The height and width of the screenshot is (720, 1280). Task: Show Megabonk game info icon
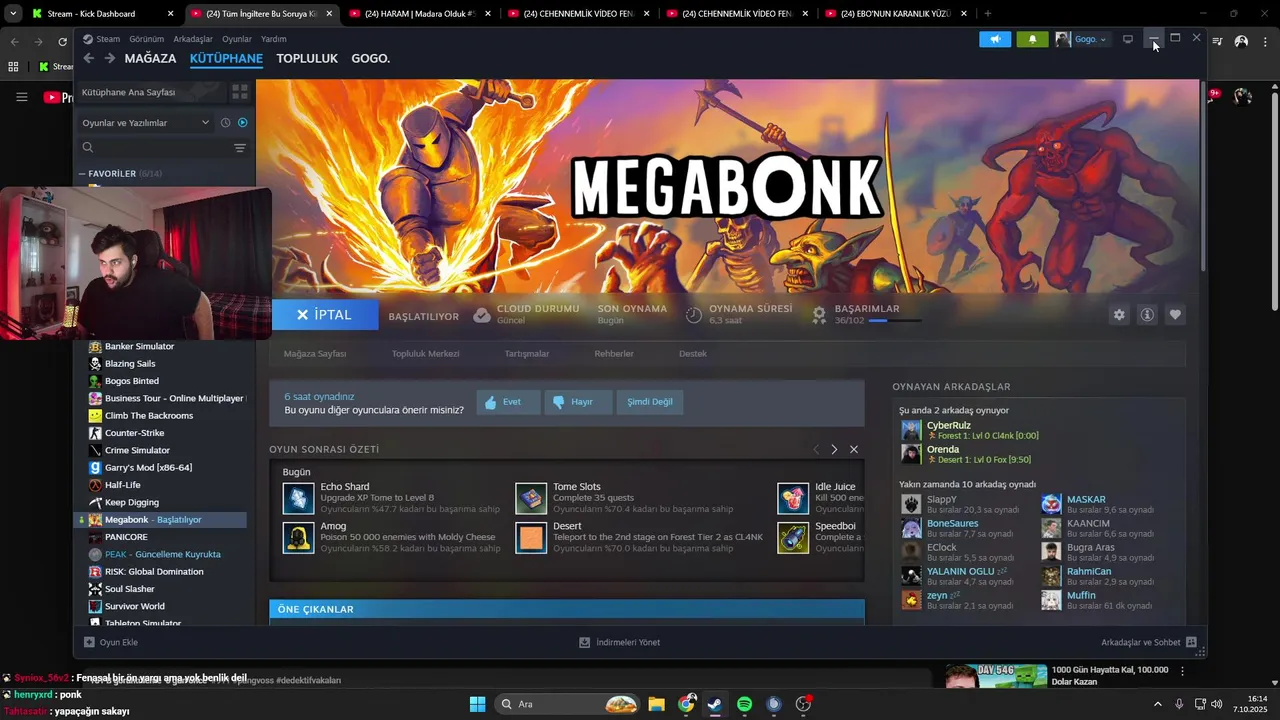coord(1147,314)
